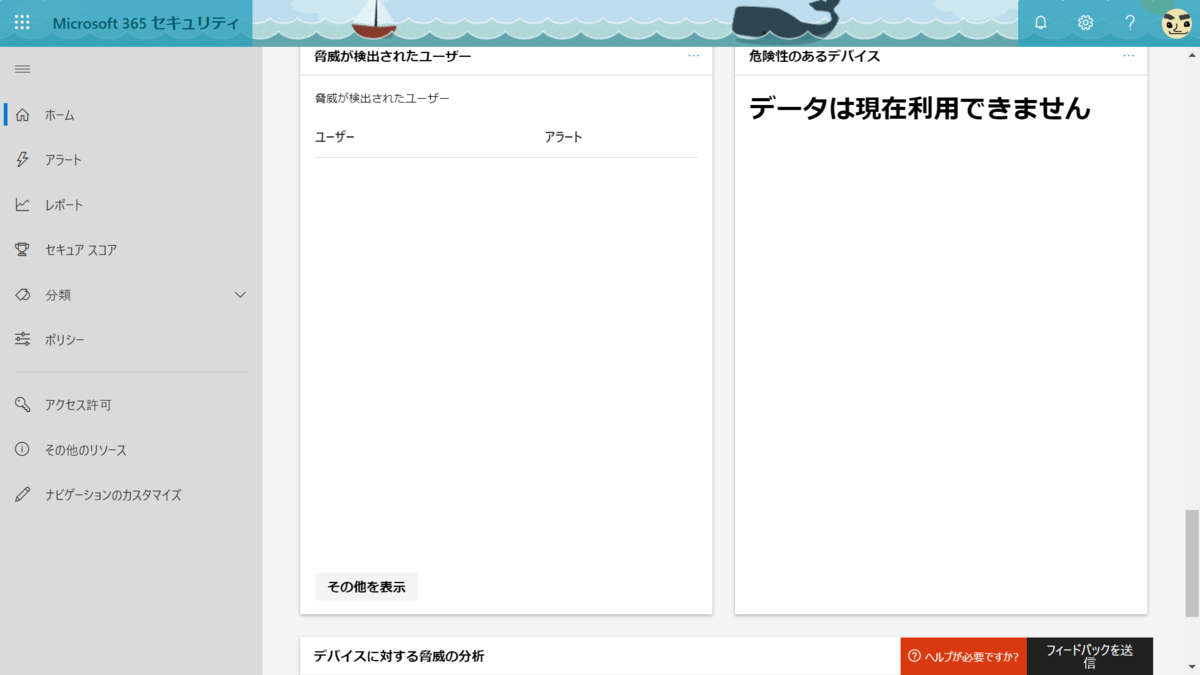Click the レポート chart icon
Viewport: 1200px width, 675px height.
tap(22, 205)
